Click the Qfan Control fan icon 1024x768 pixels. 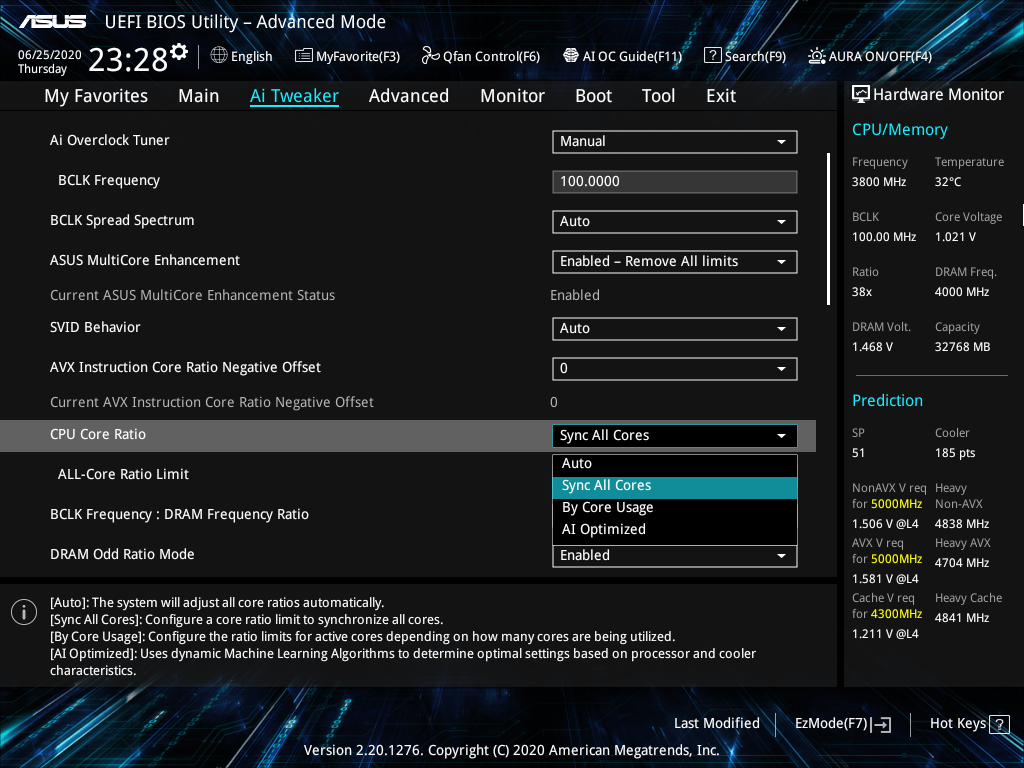click(x=430, y=56)
